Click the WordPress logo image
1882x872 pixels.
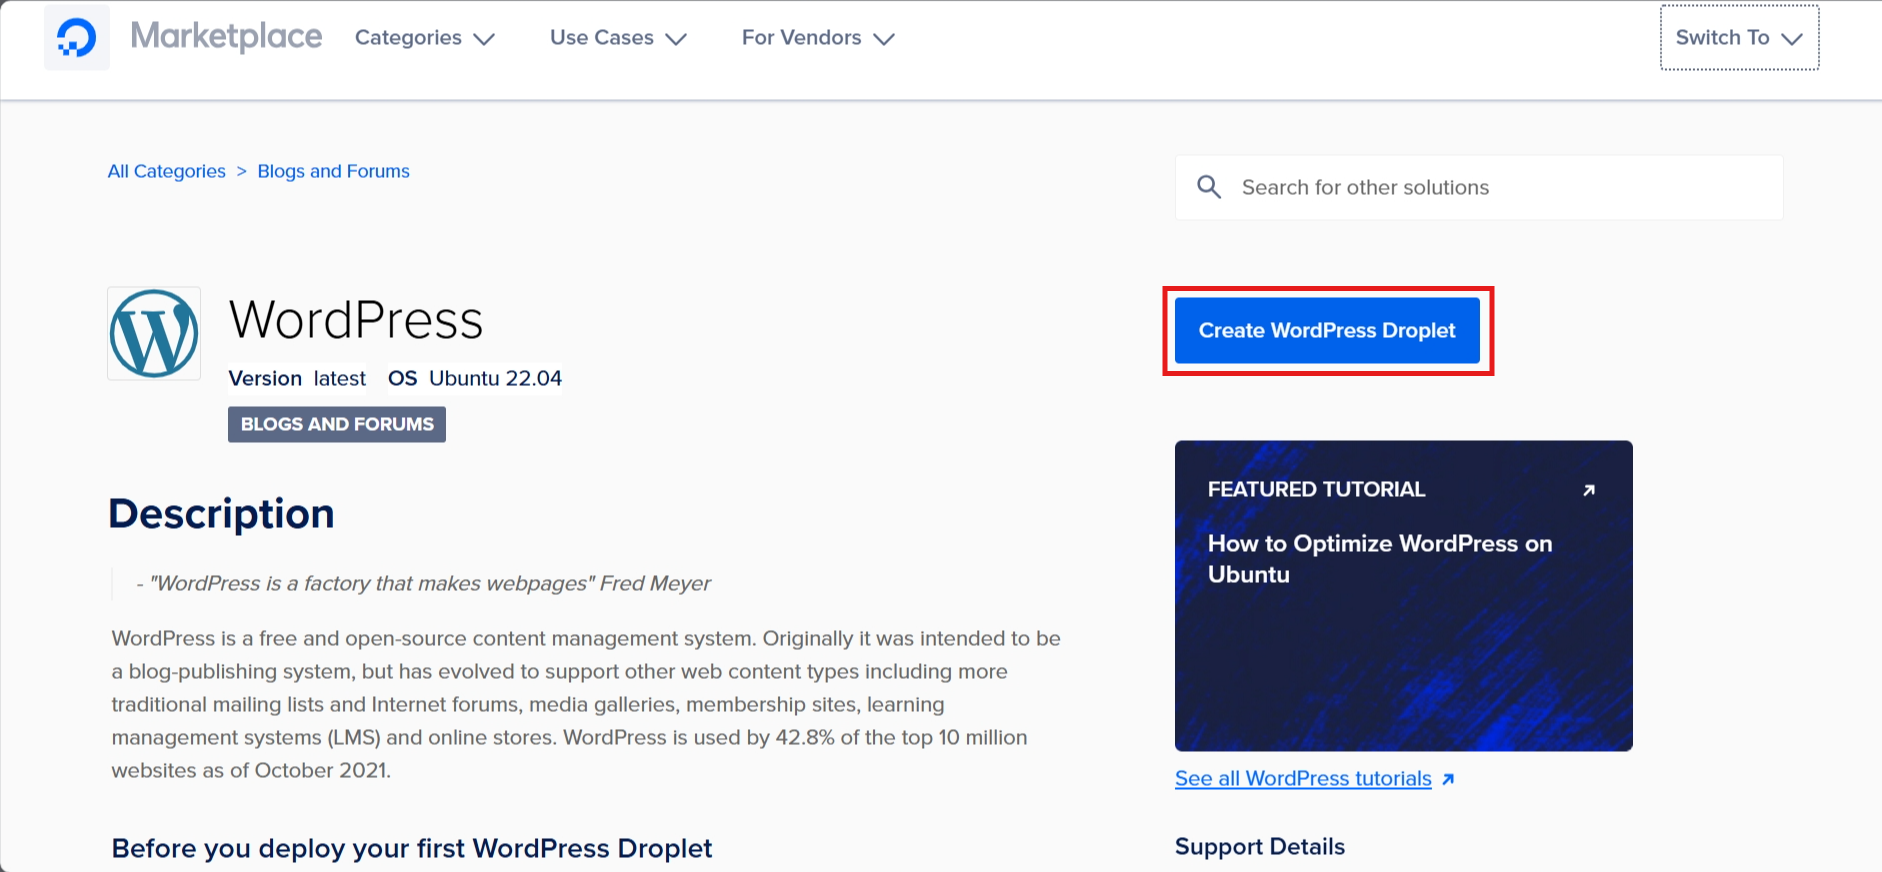(154, 334)
